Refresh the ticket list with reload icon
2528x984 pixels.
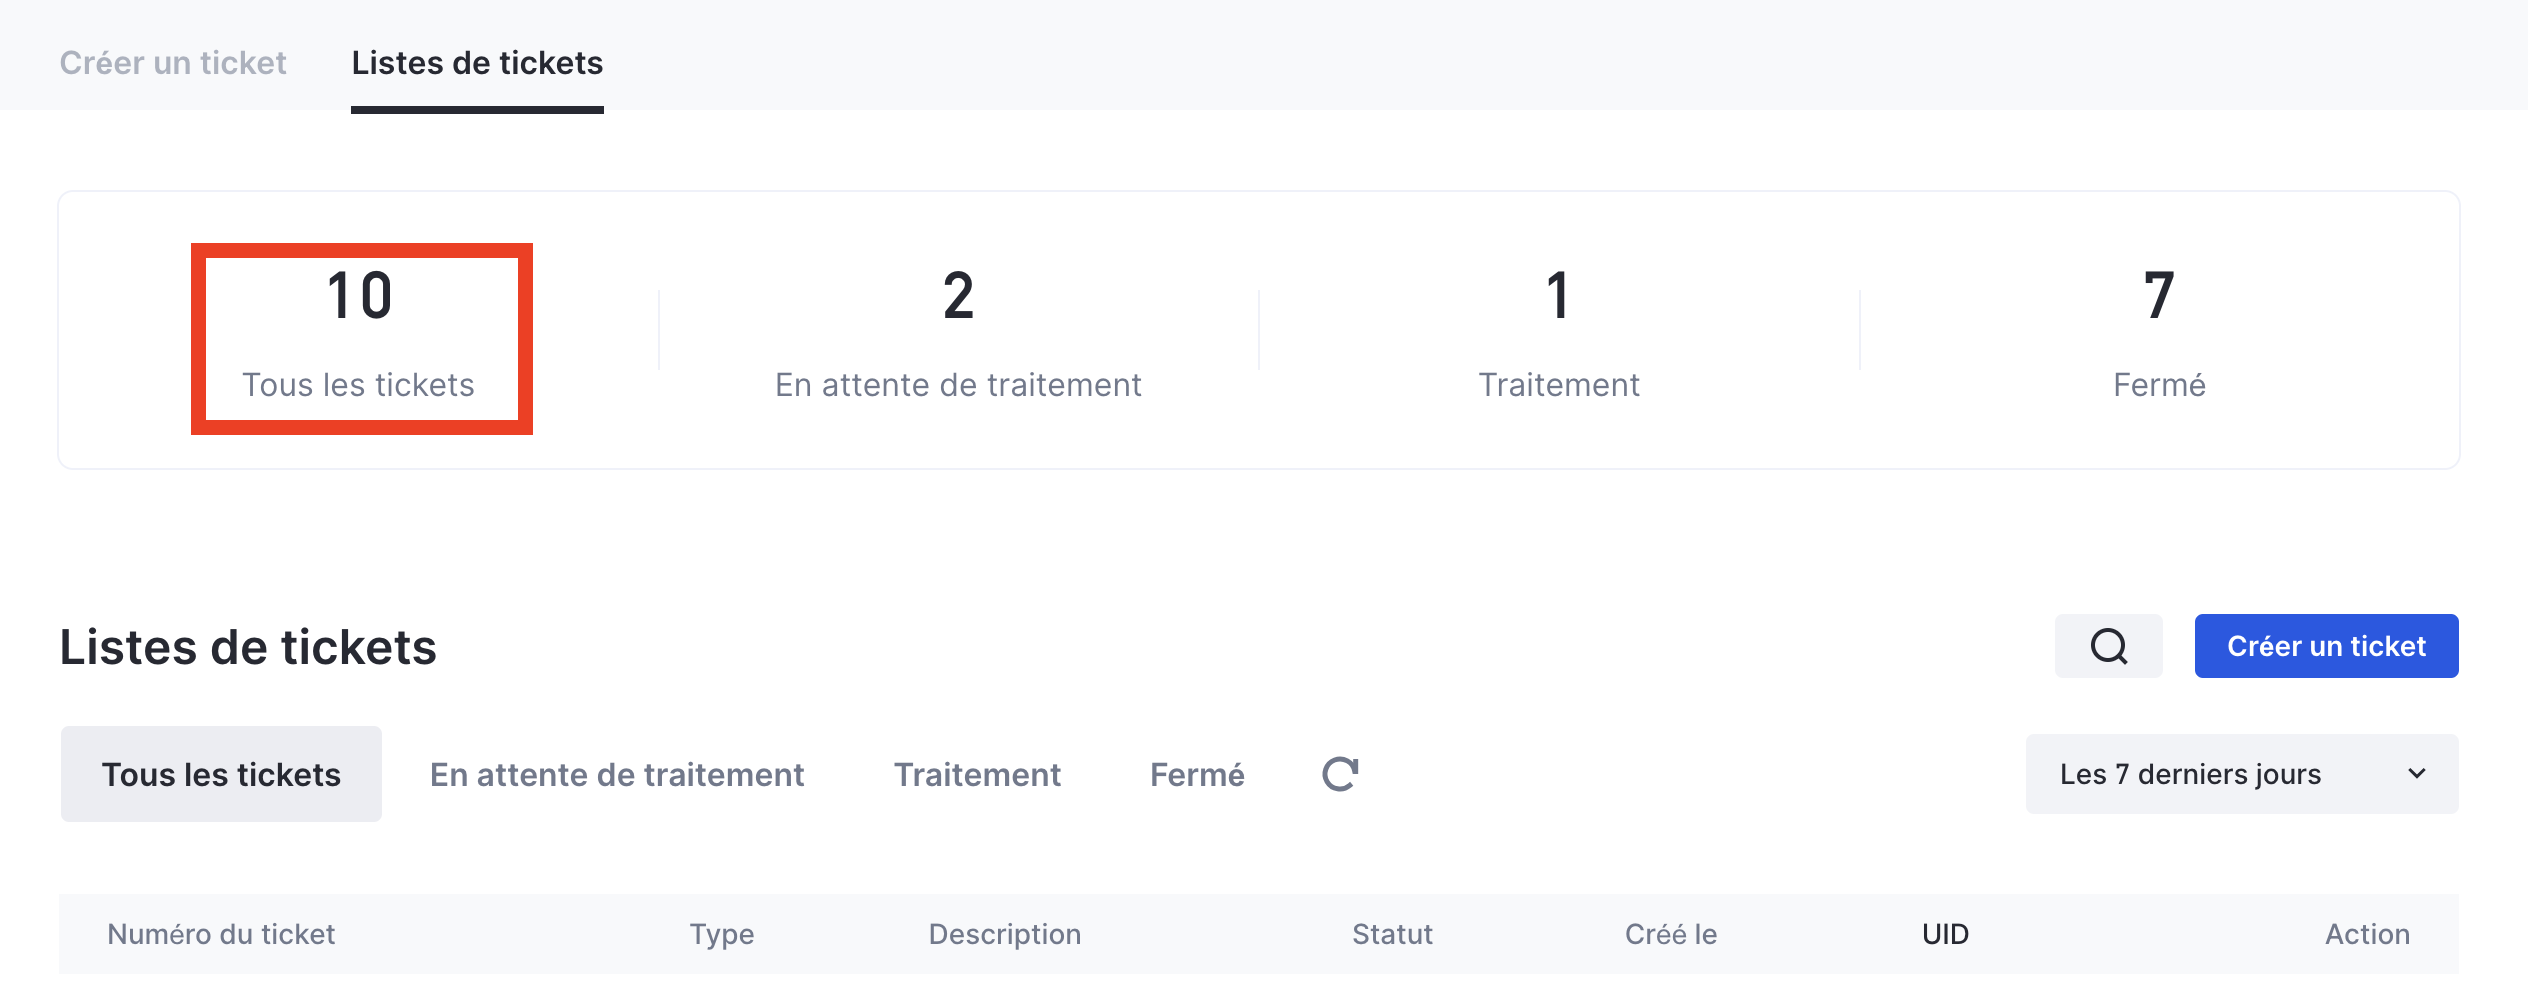coord(1340,774)
